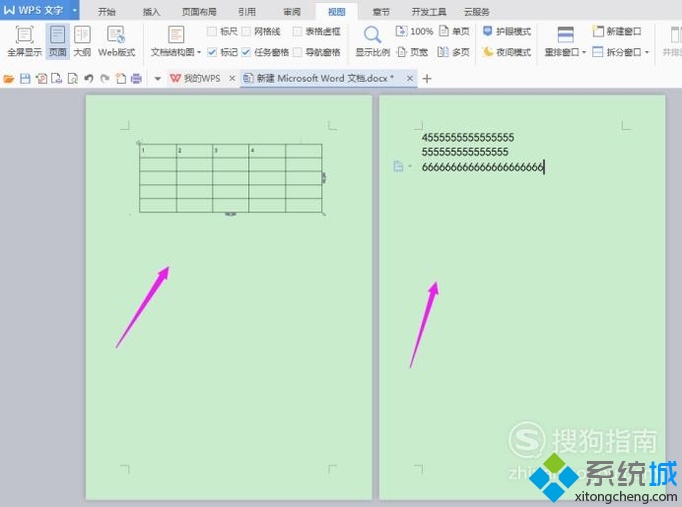Print the document with the printer icon
This screenshot has height=507, width=682.
[x=137, y=79]
